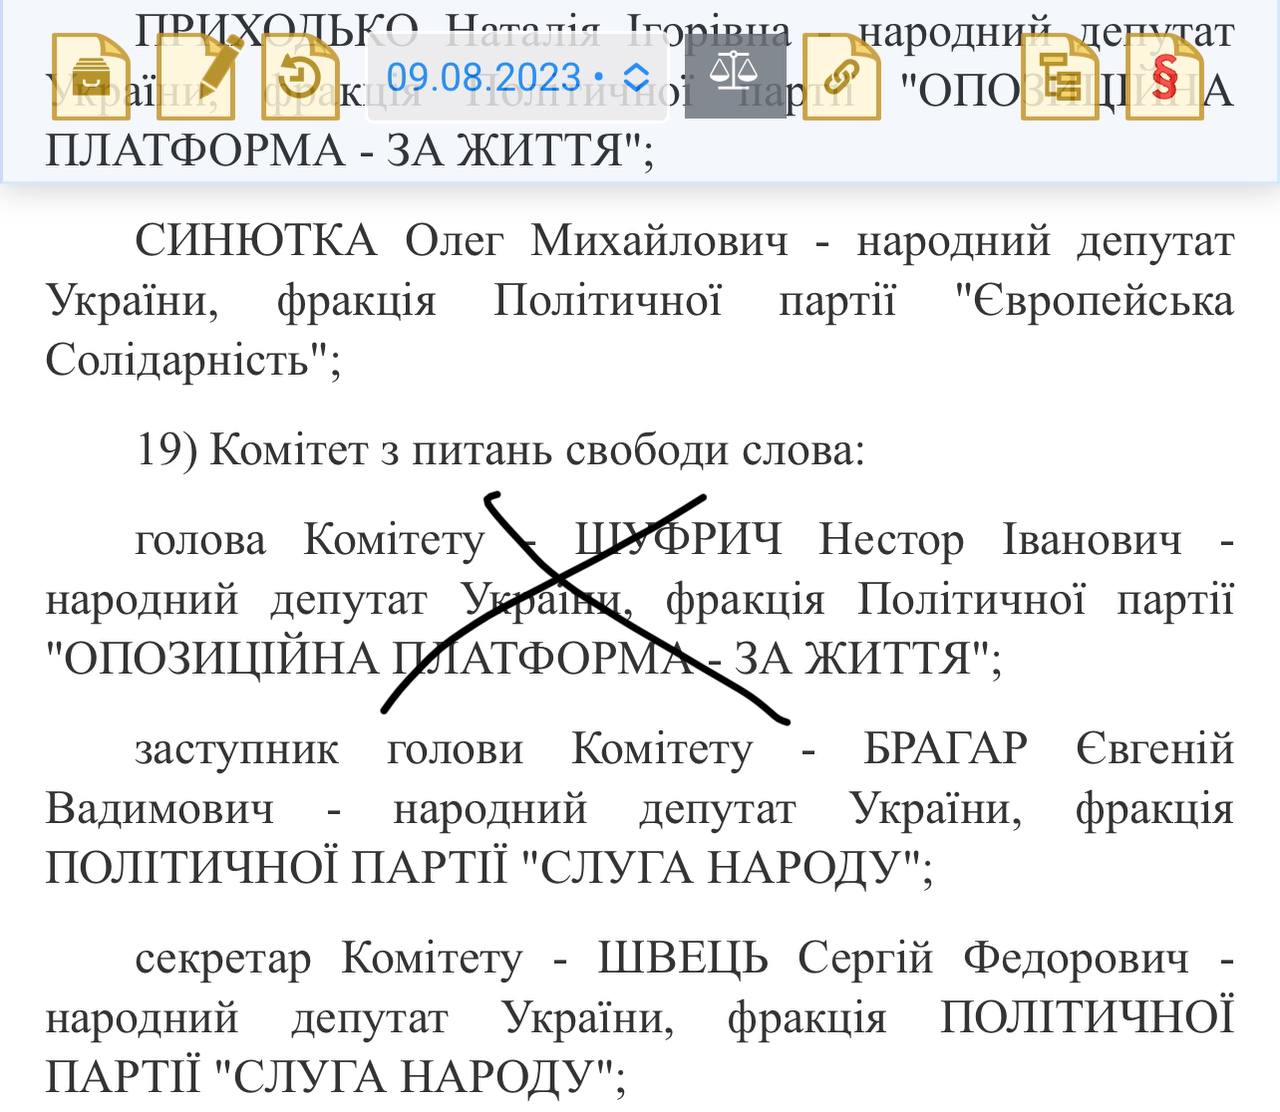
Task: Click the blue 09.08.2023 date link
Action: pos(483,76)
